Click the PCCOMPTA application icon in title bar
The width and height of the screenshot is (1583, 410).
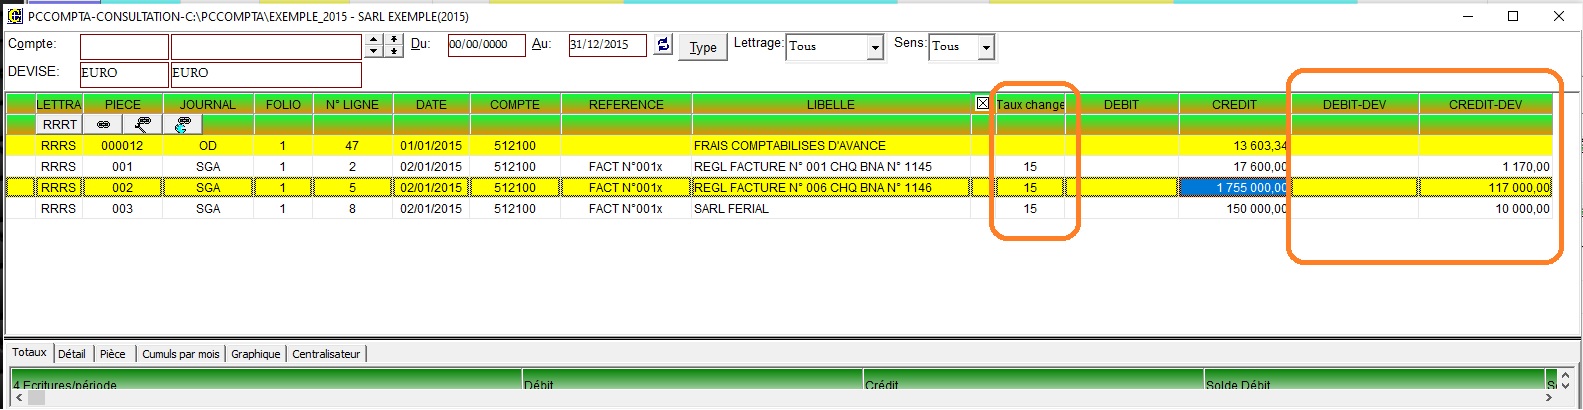(x=15, y=16)
